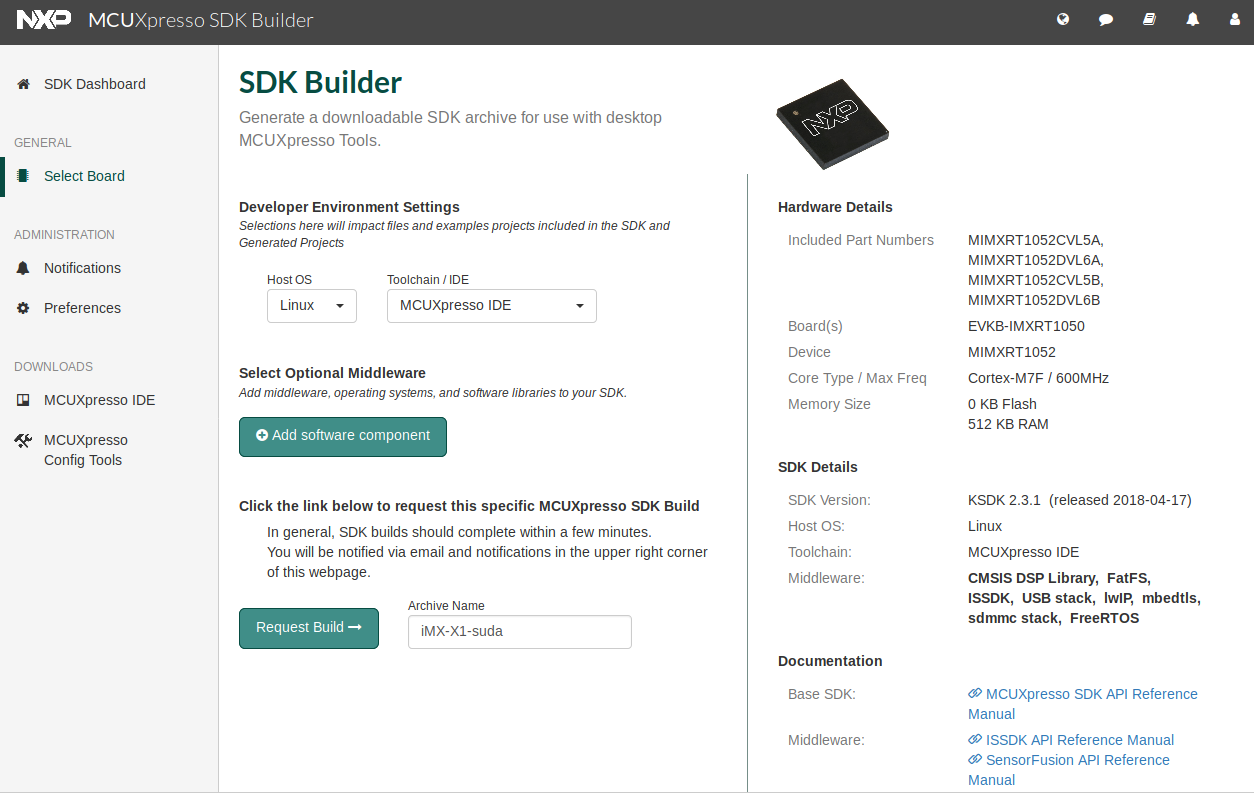Click link icon beside SensorFusion API Reference
Viewport: 1254px width, 793px height.
[975, 760]
